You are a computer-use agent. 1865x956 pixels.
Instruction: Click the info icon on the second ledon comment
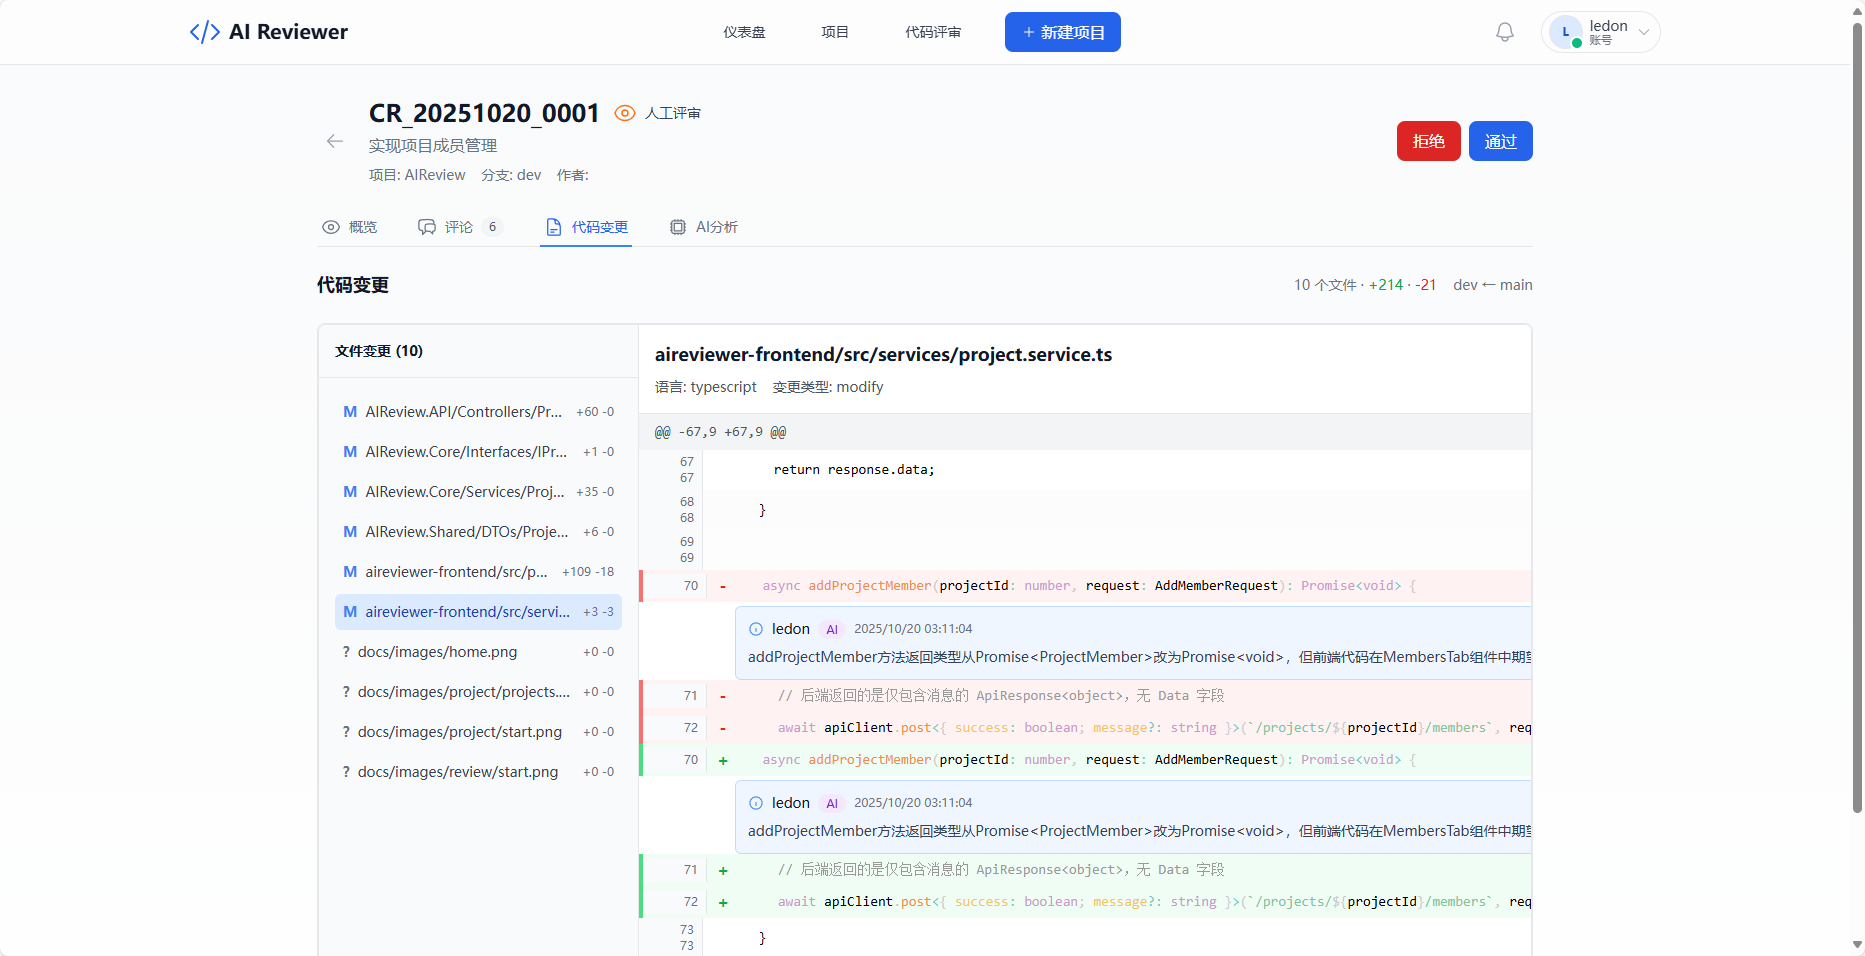point(756,803)
